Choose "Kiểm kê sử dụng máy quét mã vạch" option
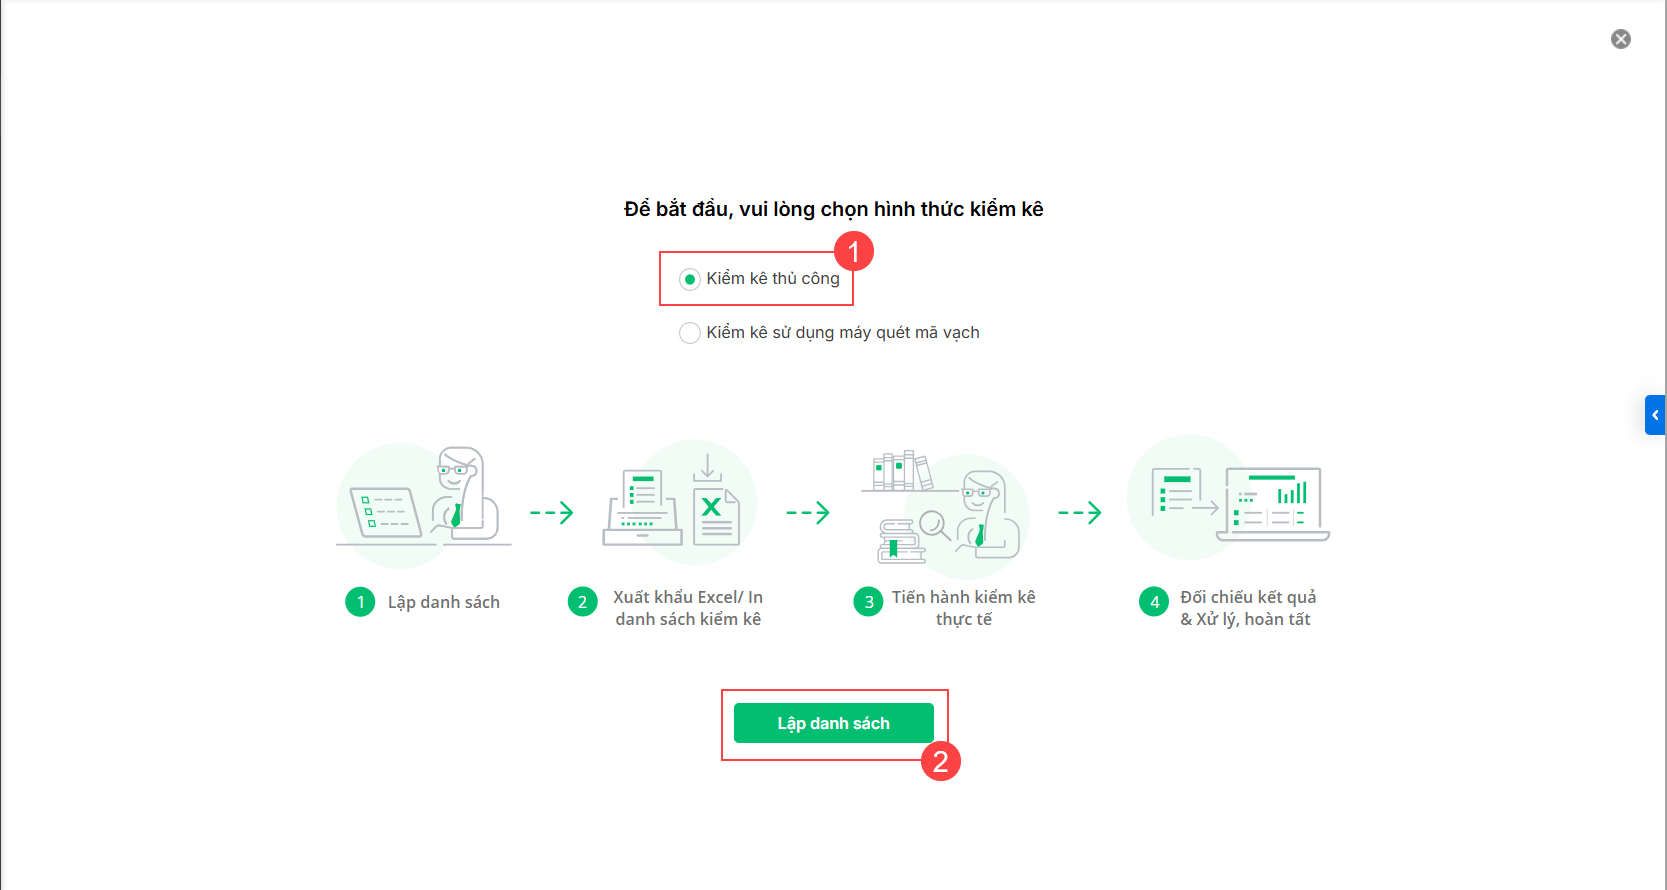This screenshot has height=890, width=1667. pyautogui.click(x=690, y=333)
